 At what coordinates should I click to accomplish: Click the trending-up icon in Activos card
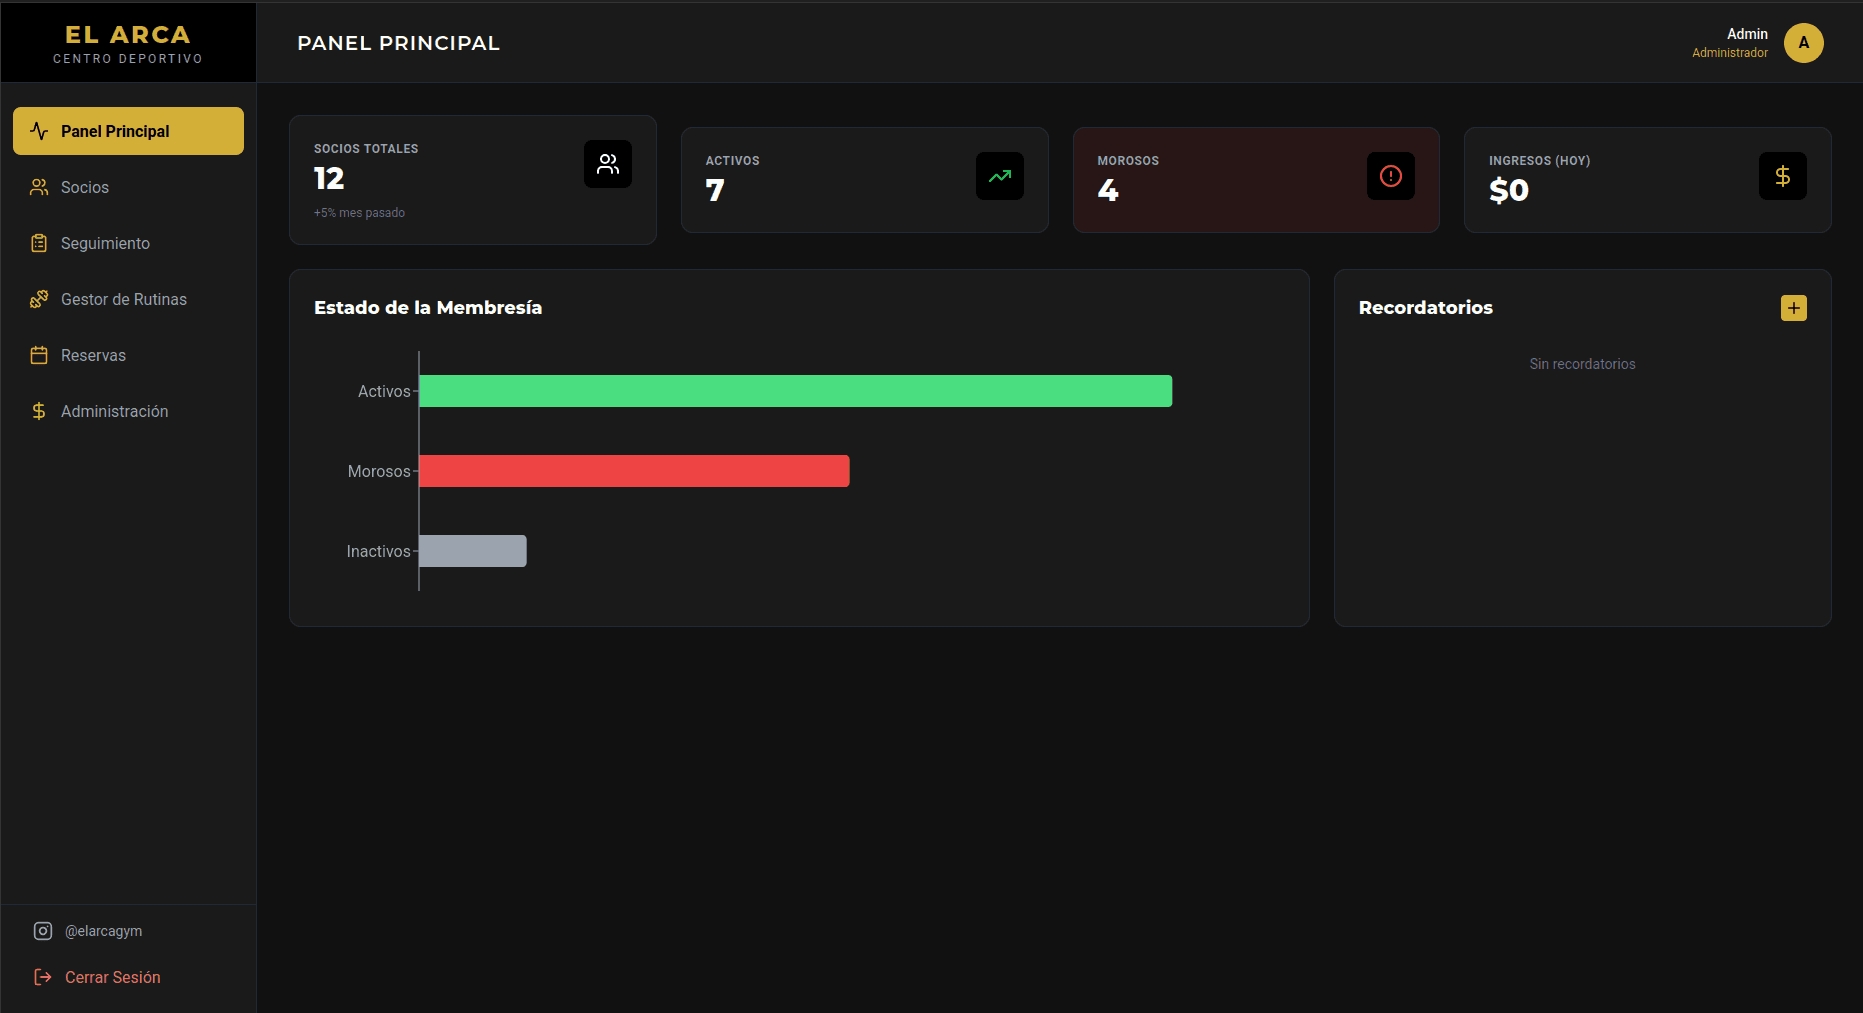click(x=999, y=176)
